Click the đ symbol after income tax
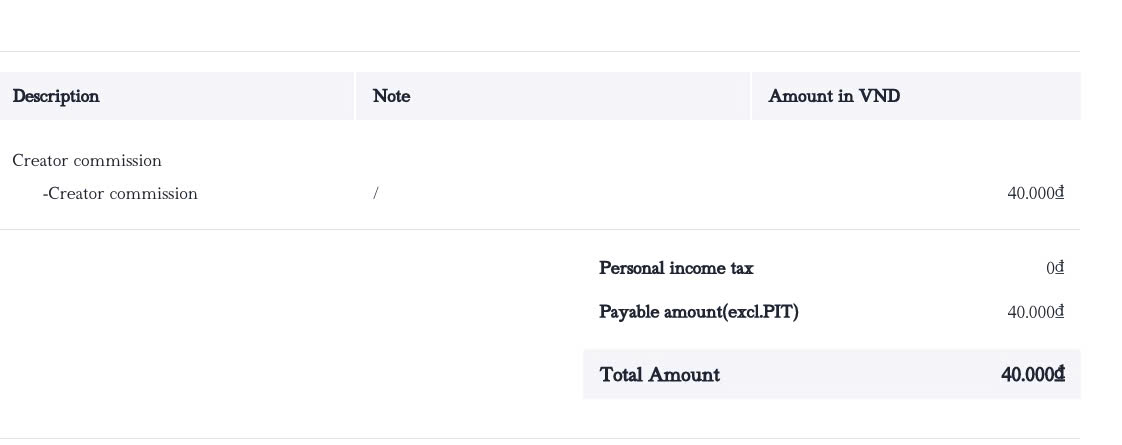Viewport: 1122px width, 445px height. click(x=1060, y=268)
